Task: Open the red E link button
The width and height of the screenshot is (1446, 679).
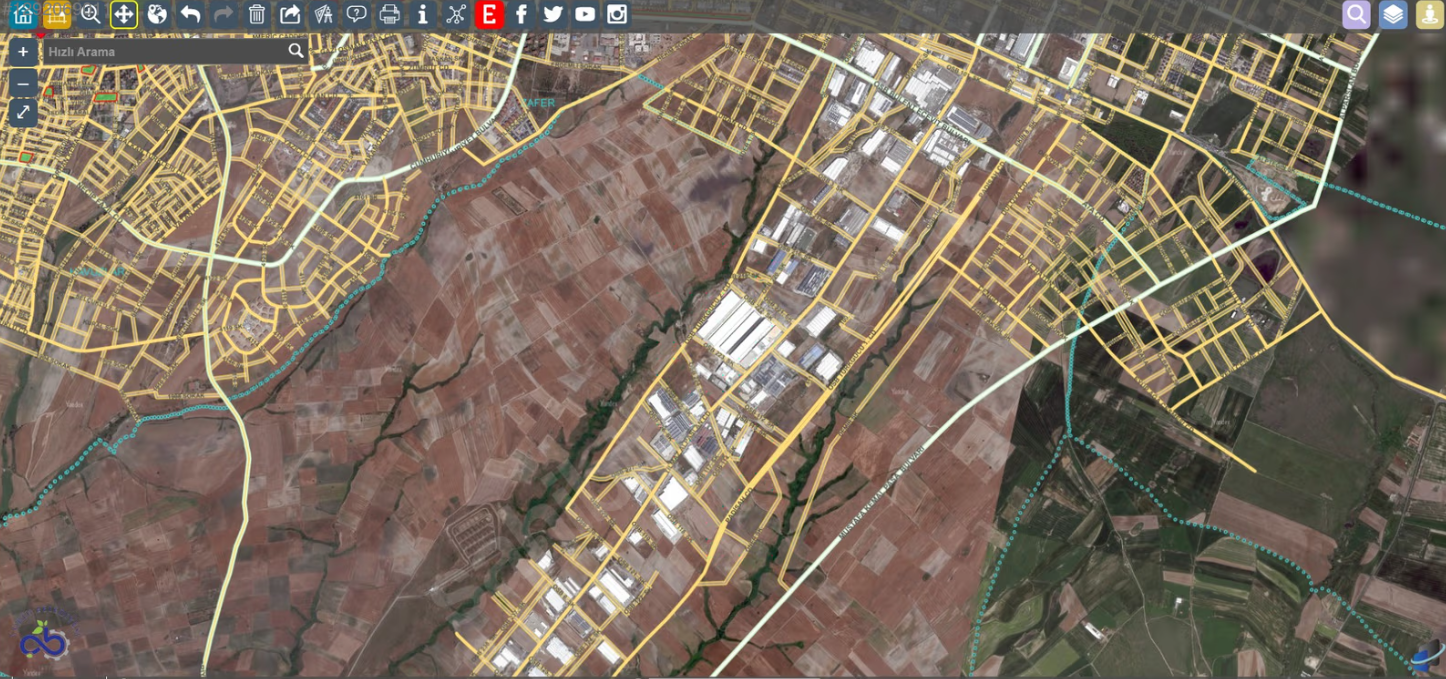Action: (489, 14)
